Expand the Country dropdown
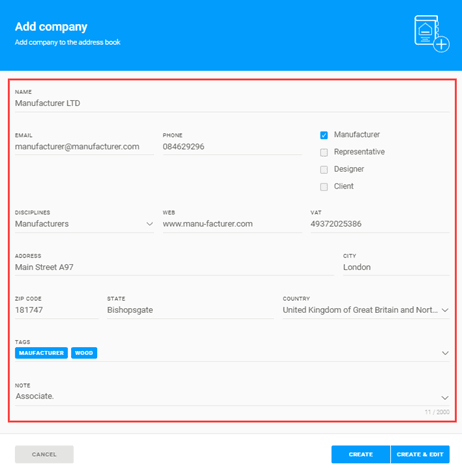The image size is (462, 471). [x=366, y=310]
